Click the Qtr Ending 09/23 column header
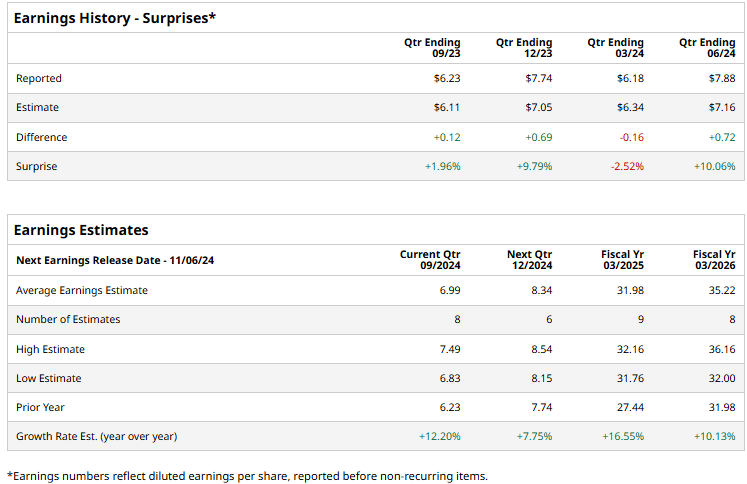The image size is (747, 484). [x=432, y=48]
